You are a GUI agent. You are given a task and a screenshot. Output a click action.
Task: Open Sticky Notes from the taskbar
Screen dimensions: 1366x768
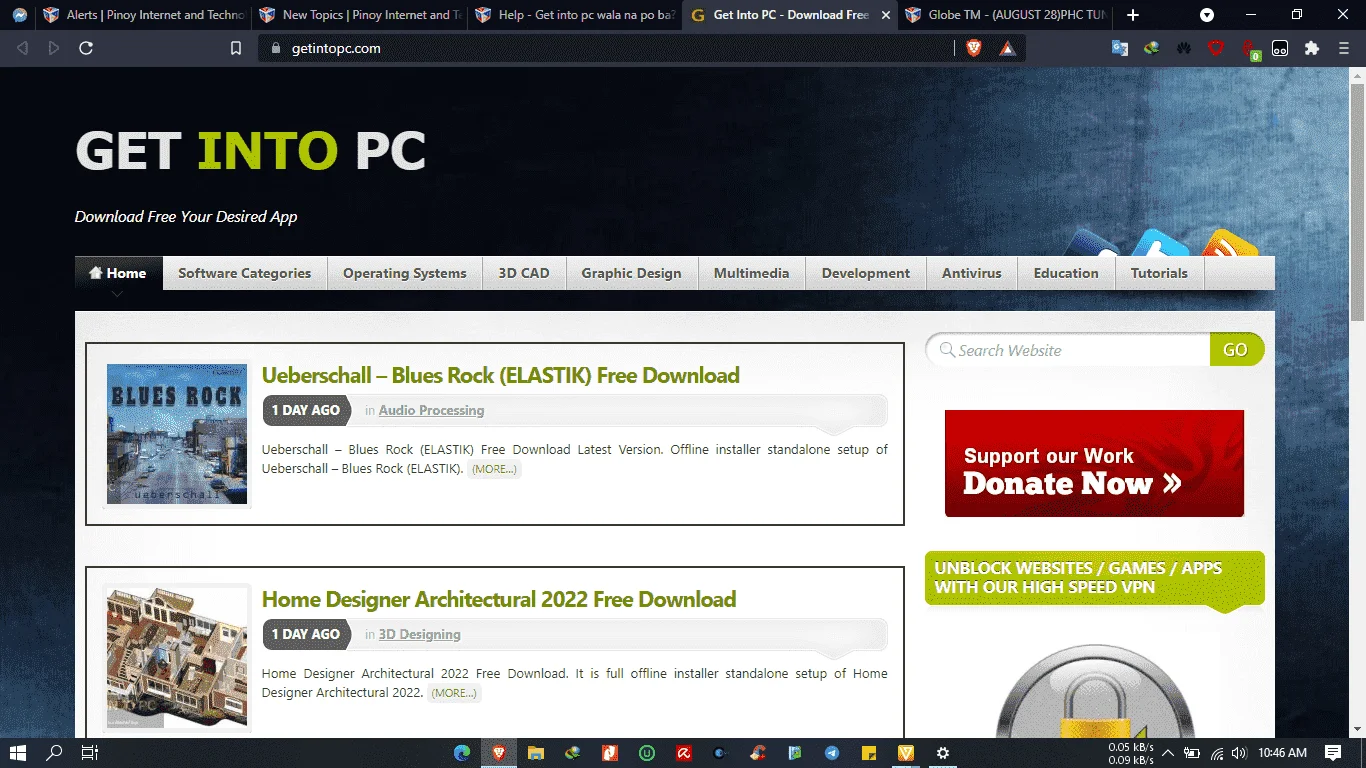tap(869, 753)
